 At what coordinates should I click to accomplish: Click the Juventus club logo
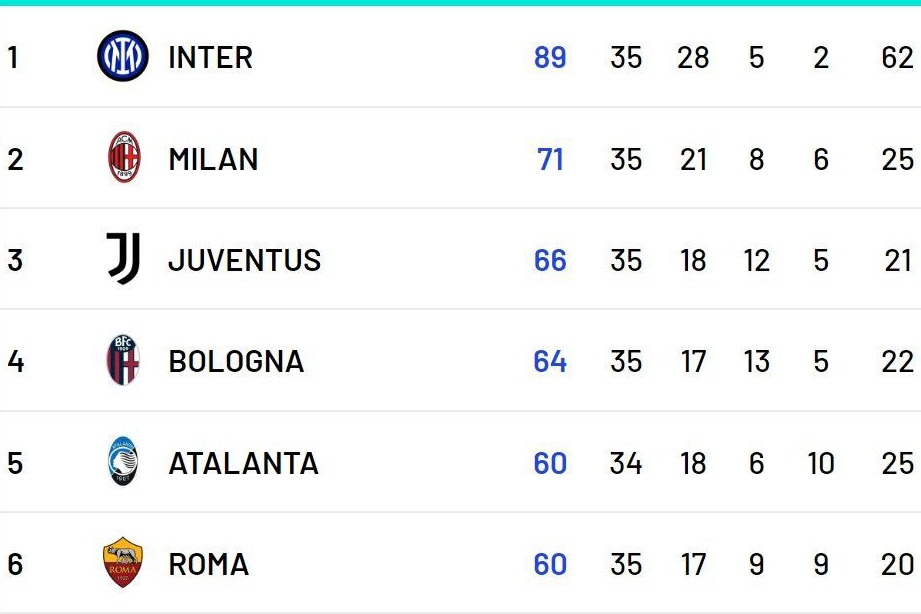(124, 259)
